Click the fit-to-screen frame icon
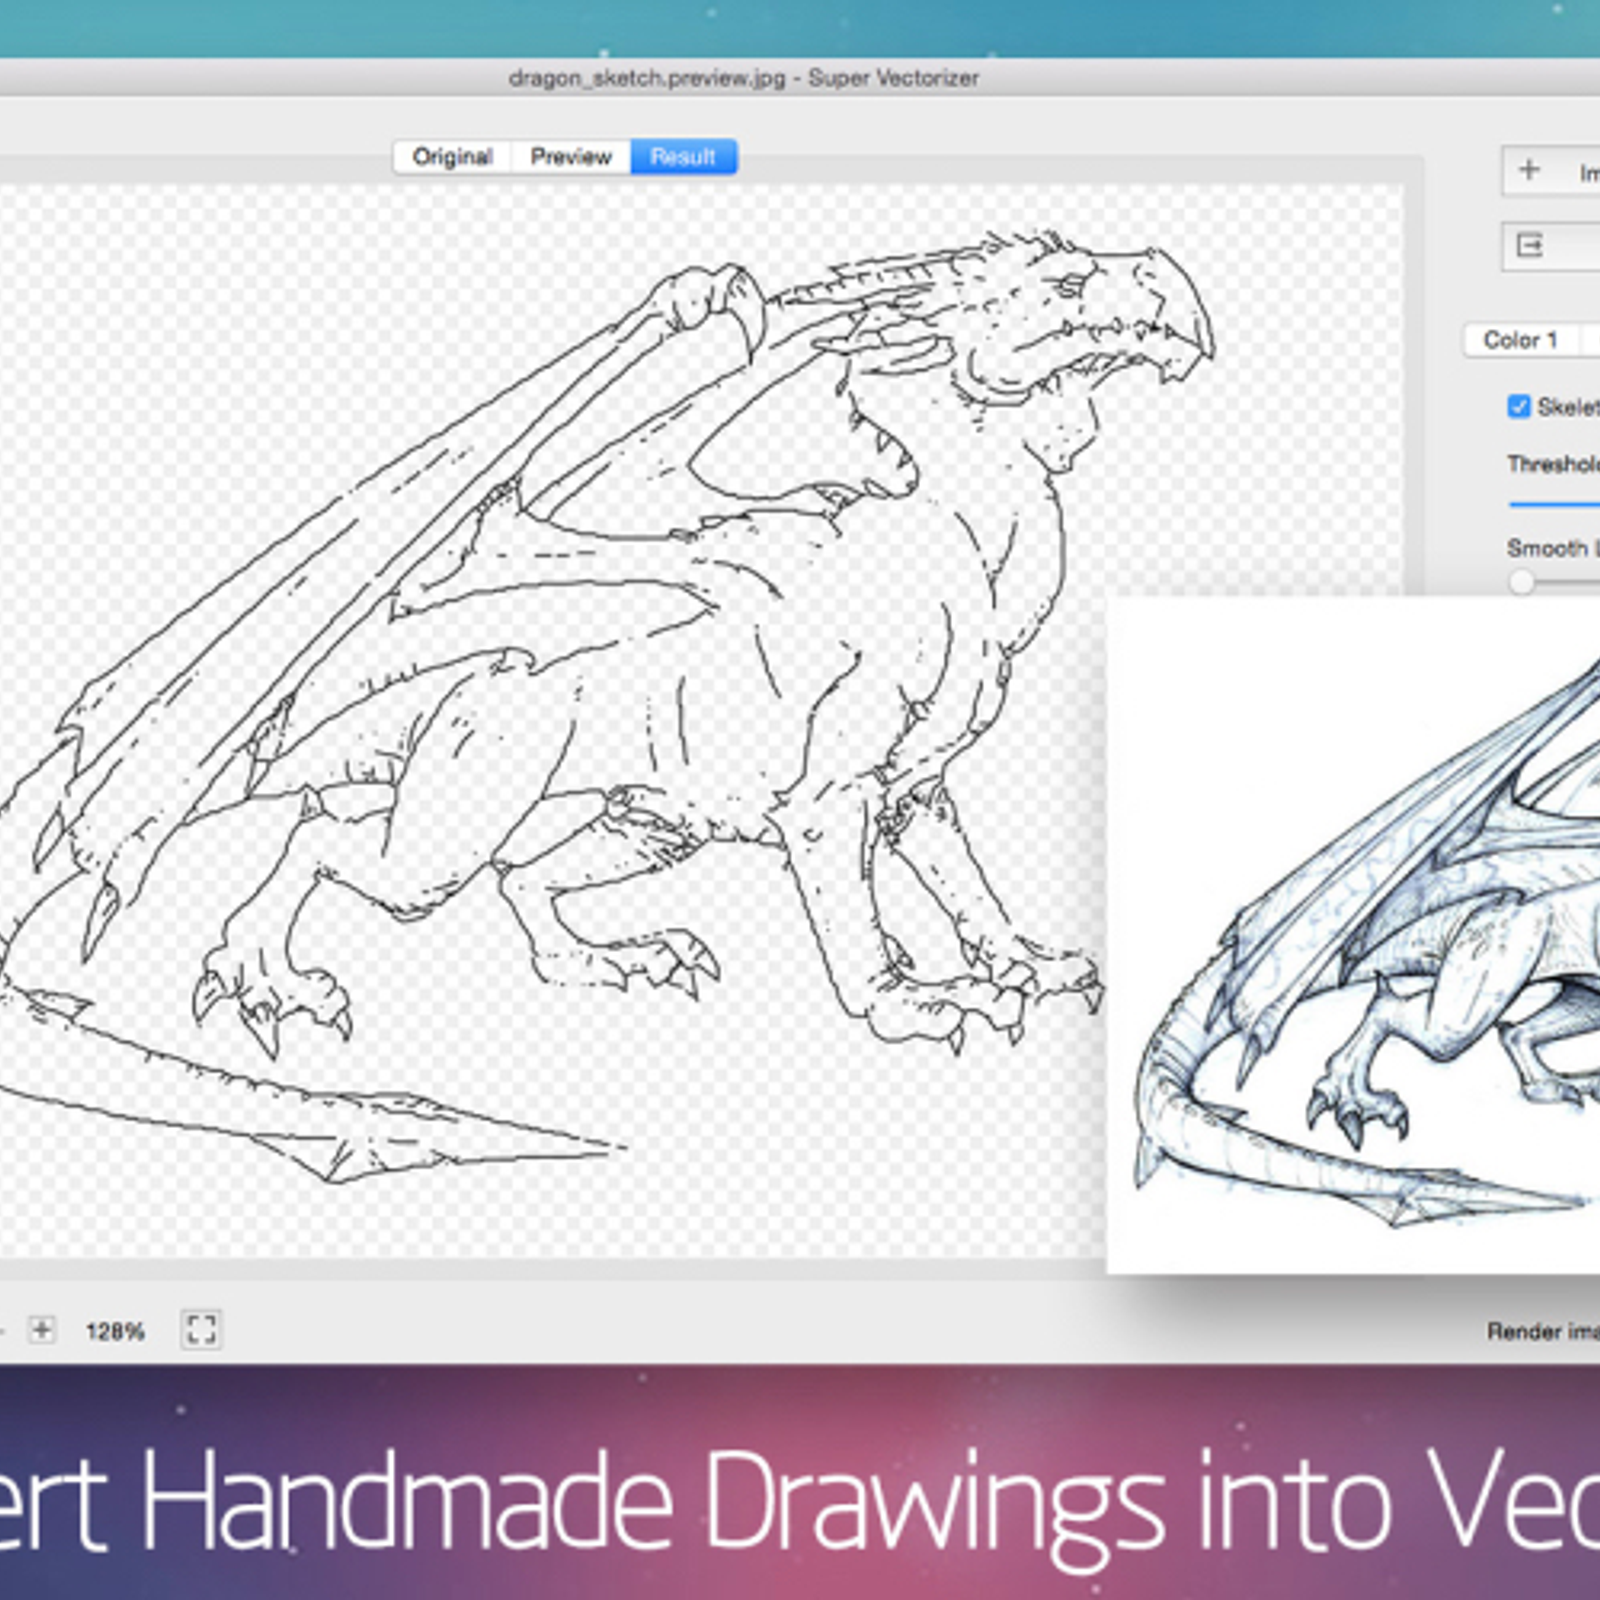This screenshot has height=1600, width=1600. pos(201,1330)
